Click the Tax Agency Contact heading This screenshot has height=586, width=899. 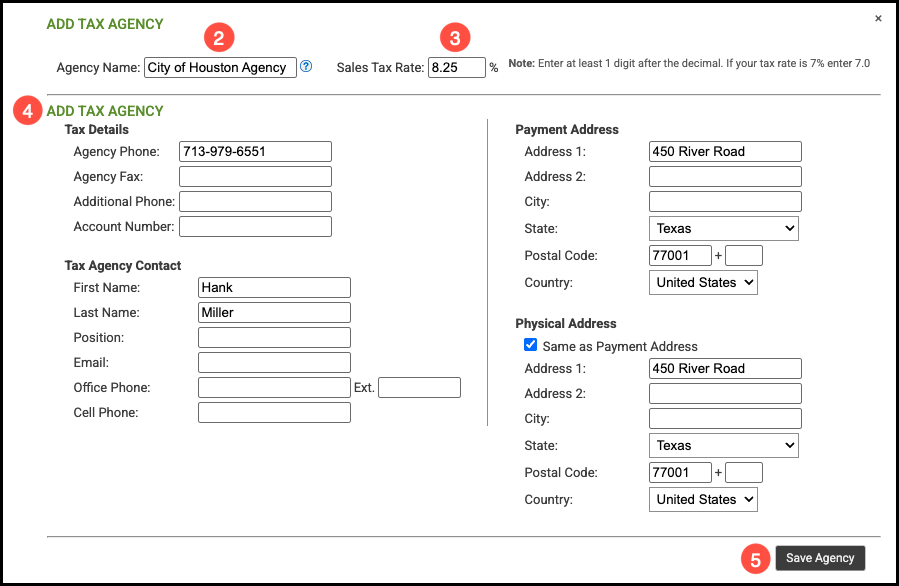click(x=123, y=265)
